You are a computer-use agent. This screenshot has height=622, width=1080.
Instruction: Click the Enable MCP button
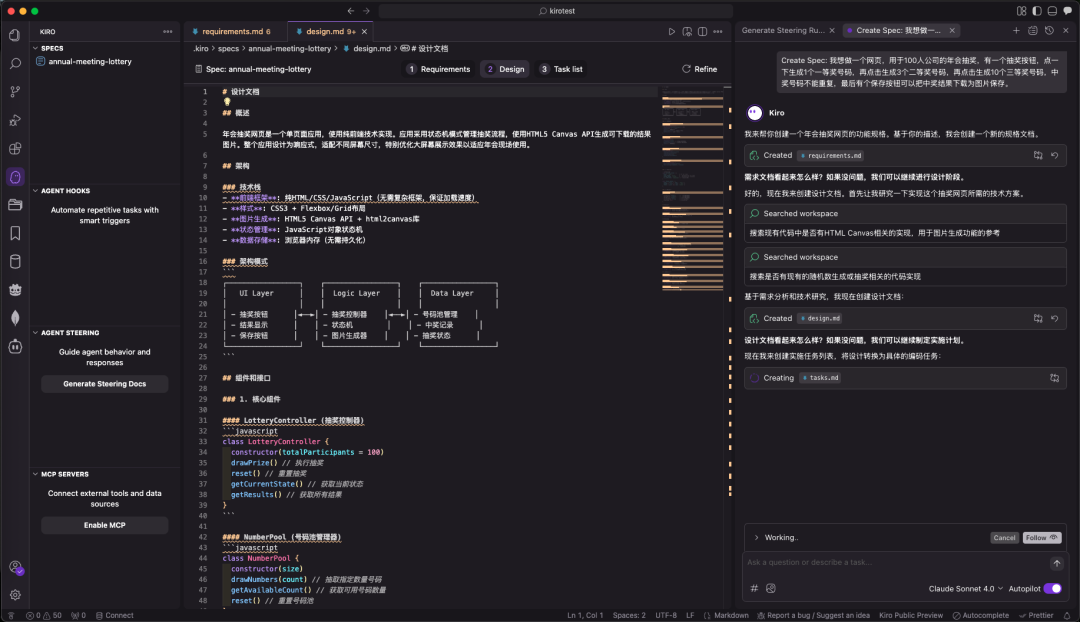pyautogui.click(x=105, y=525)
